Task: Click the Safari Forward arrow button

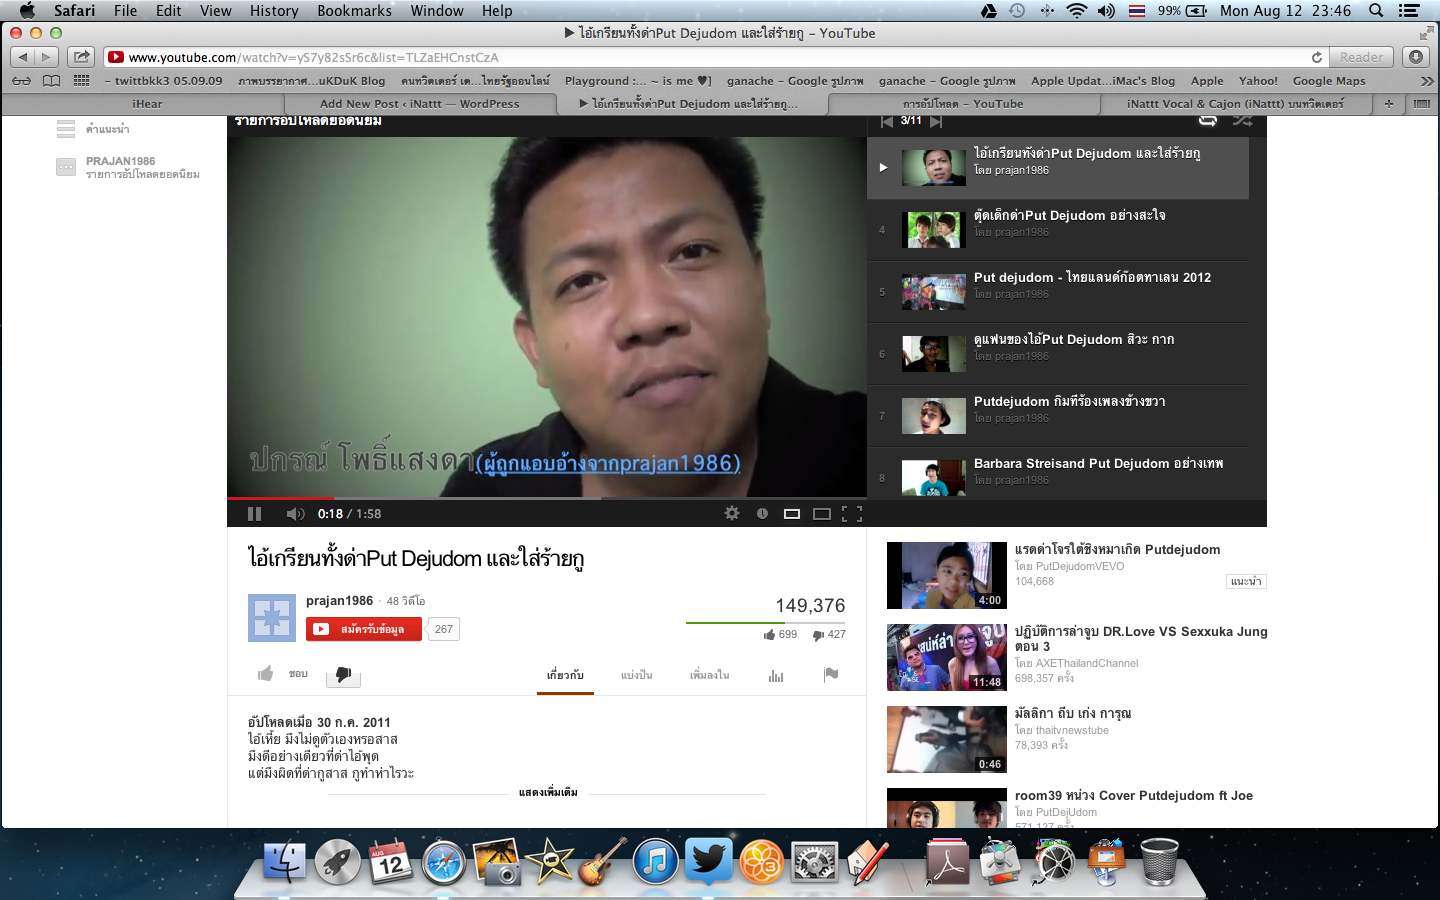Action: pos(47,57)
